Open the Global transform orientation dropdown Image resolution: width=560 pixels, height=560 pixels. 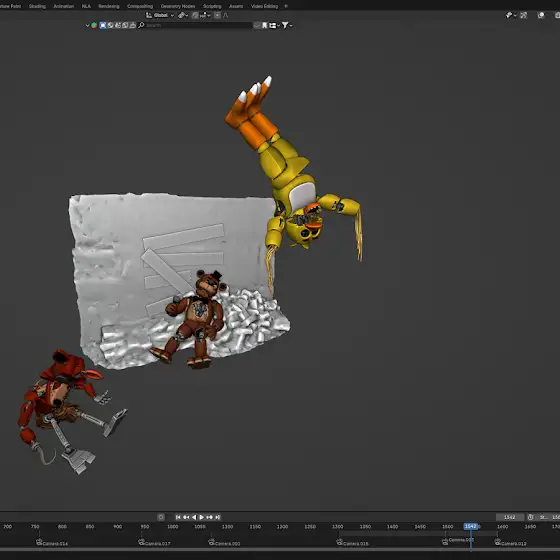click(x=160, y=15)
